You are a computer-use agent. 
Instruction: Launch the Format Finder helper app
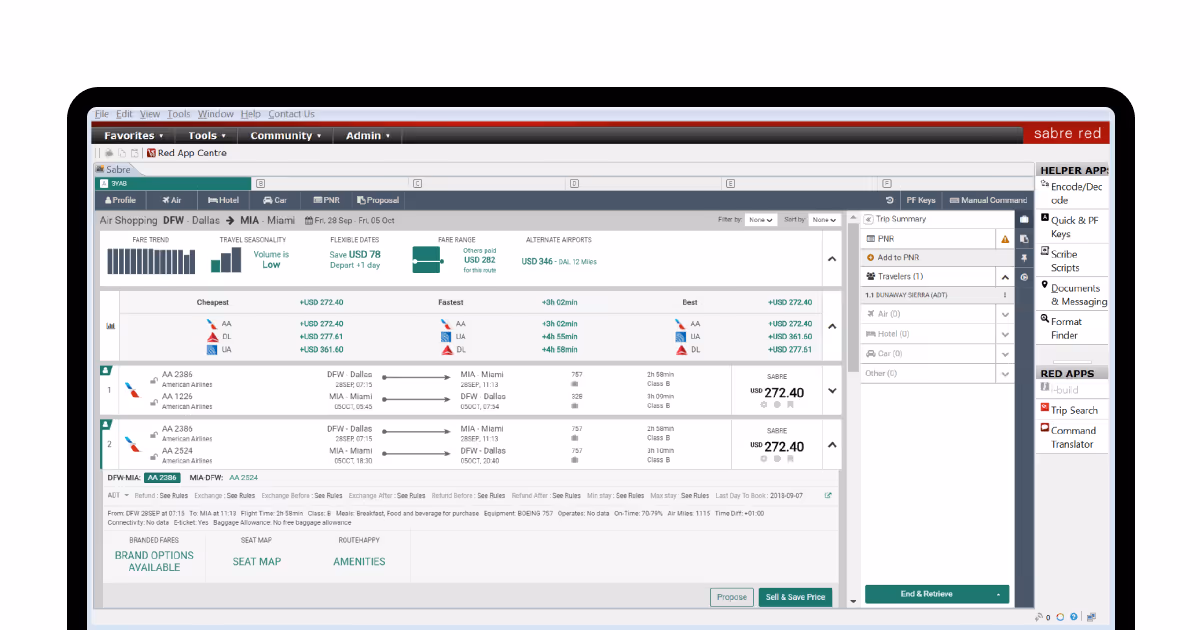[x=1072, y=327]
